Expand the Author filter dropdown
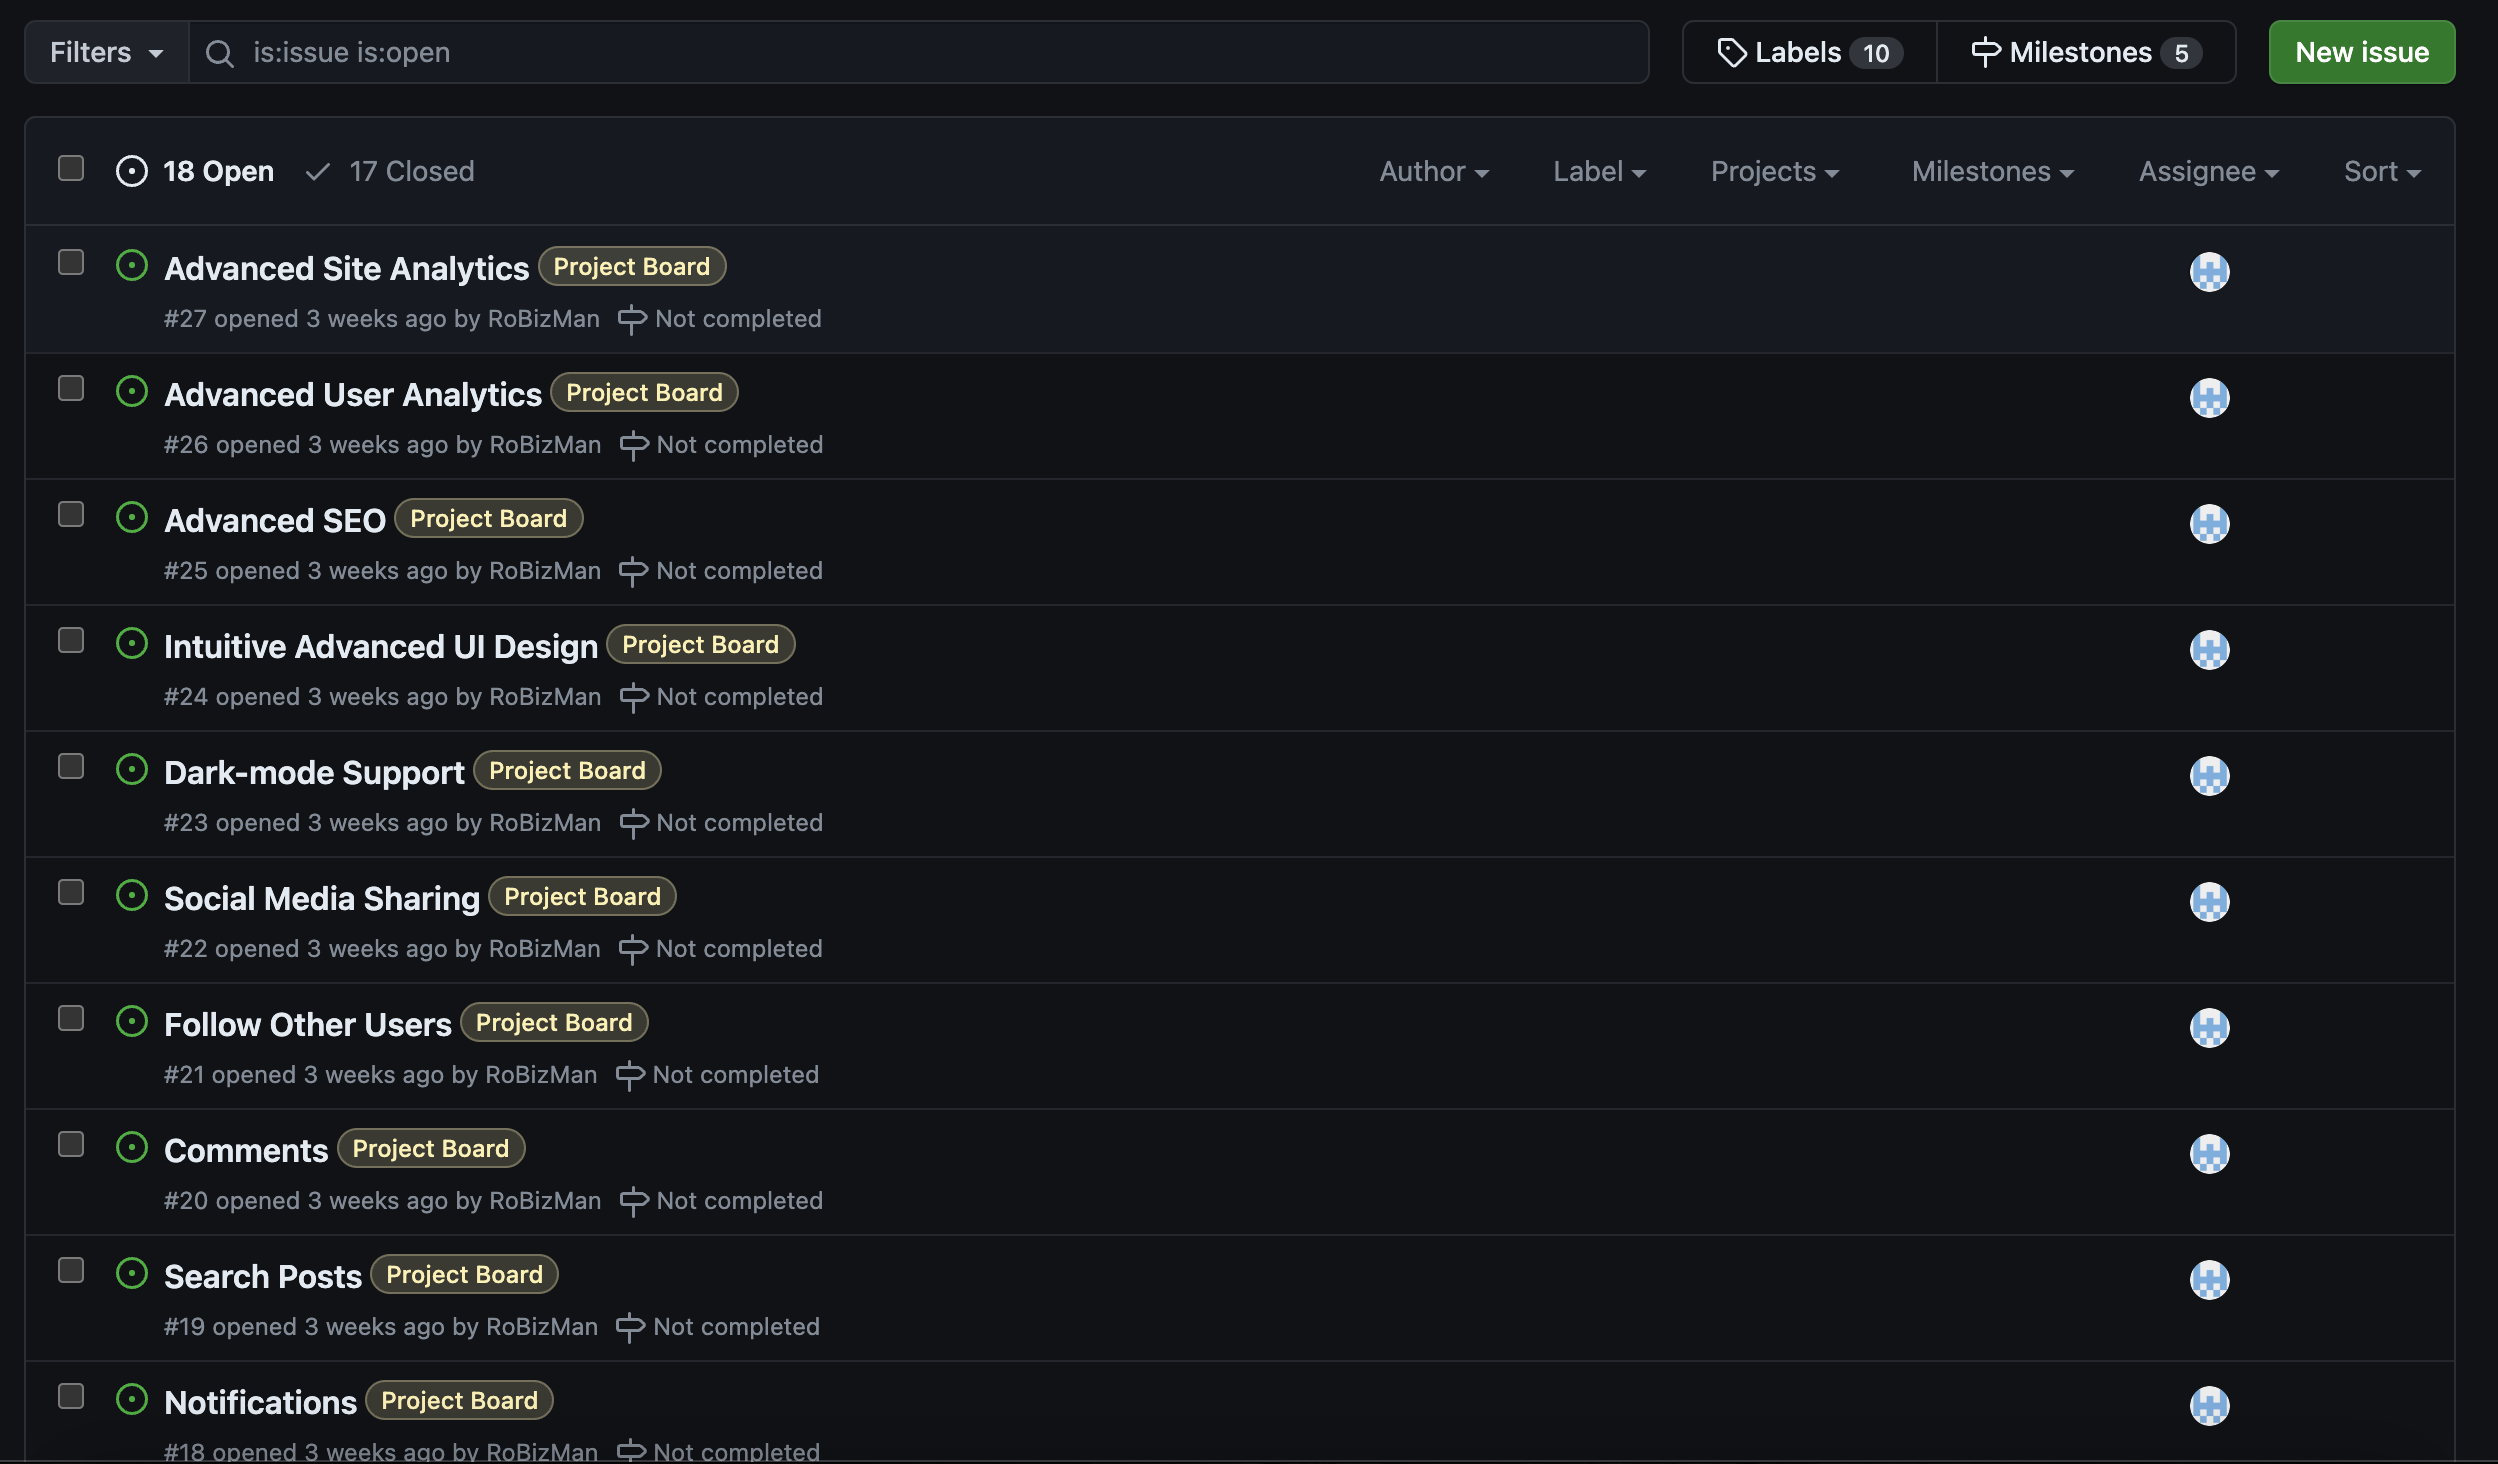The height and width of the screenshot is (1464, 2498). pyautogui.click(x=1433, y=172)
